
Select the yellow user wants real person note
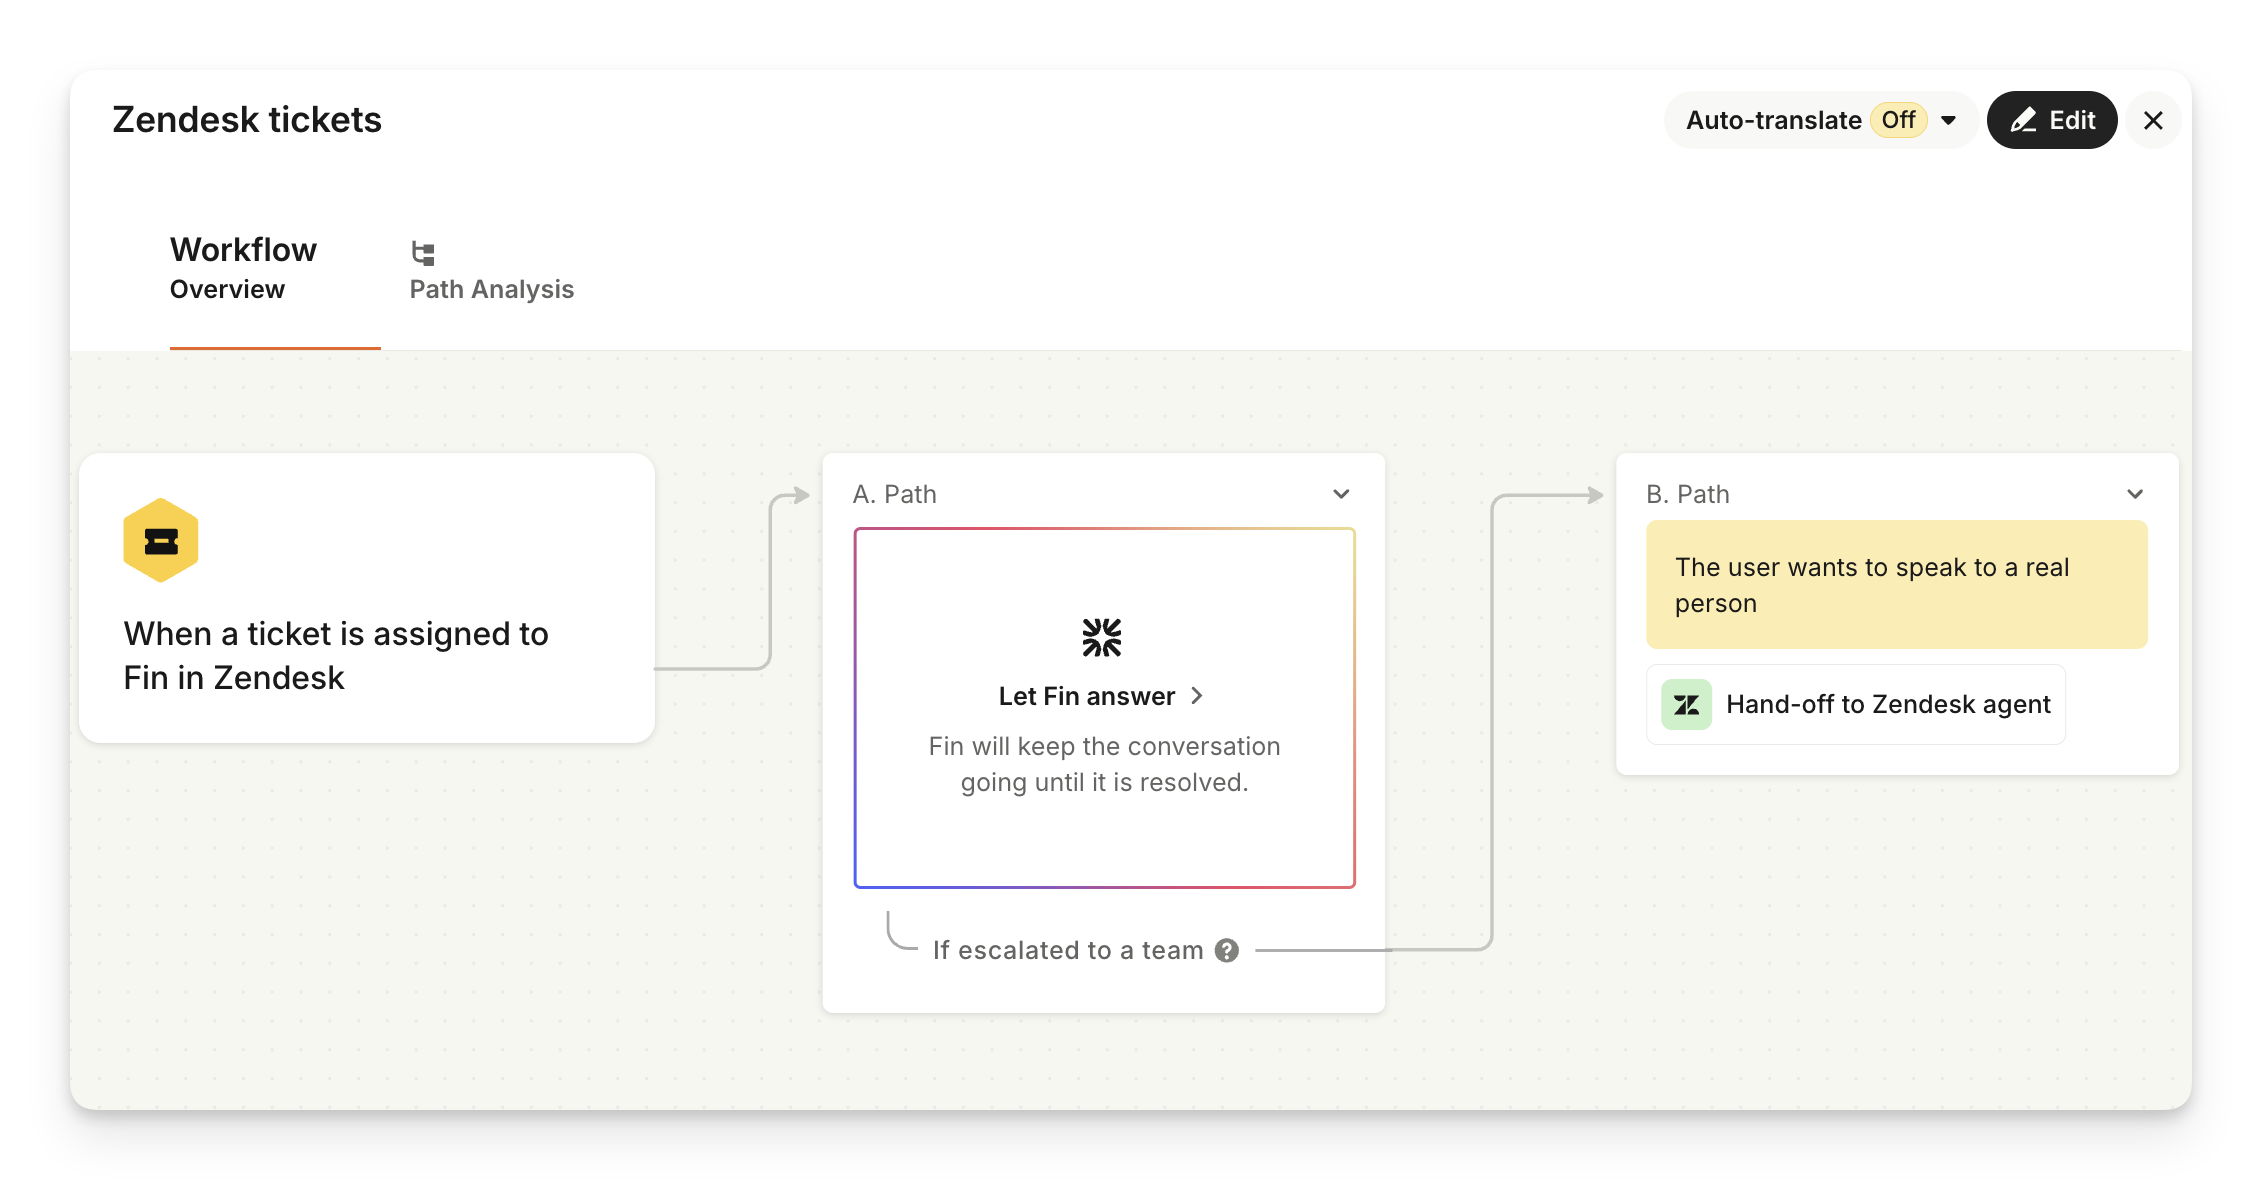(x=1896, y=585)
